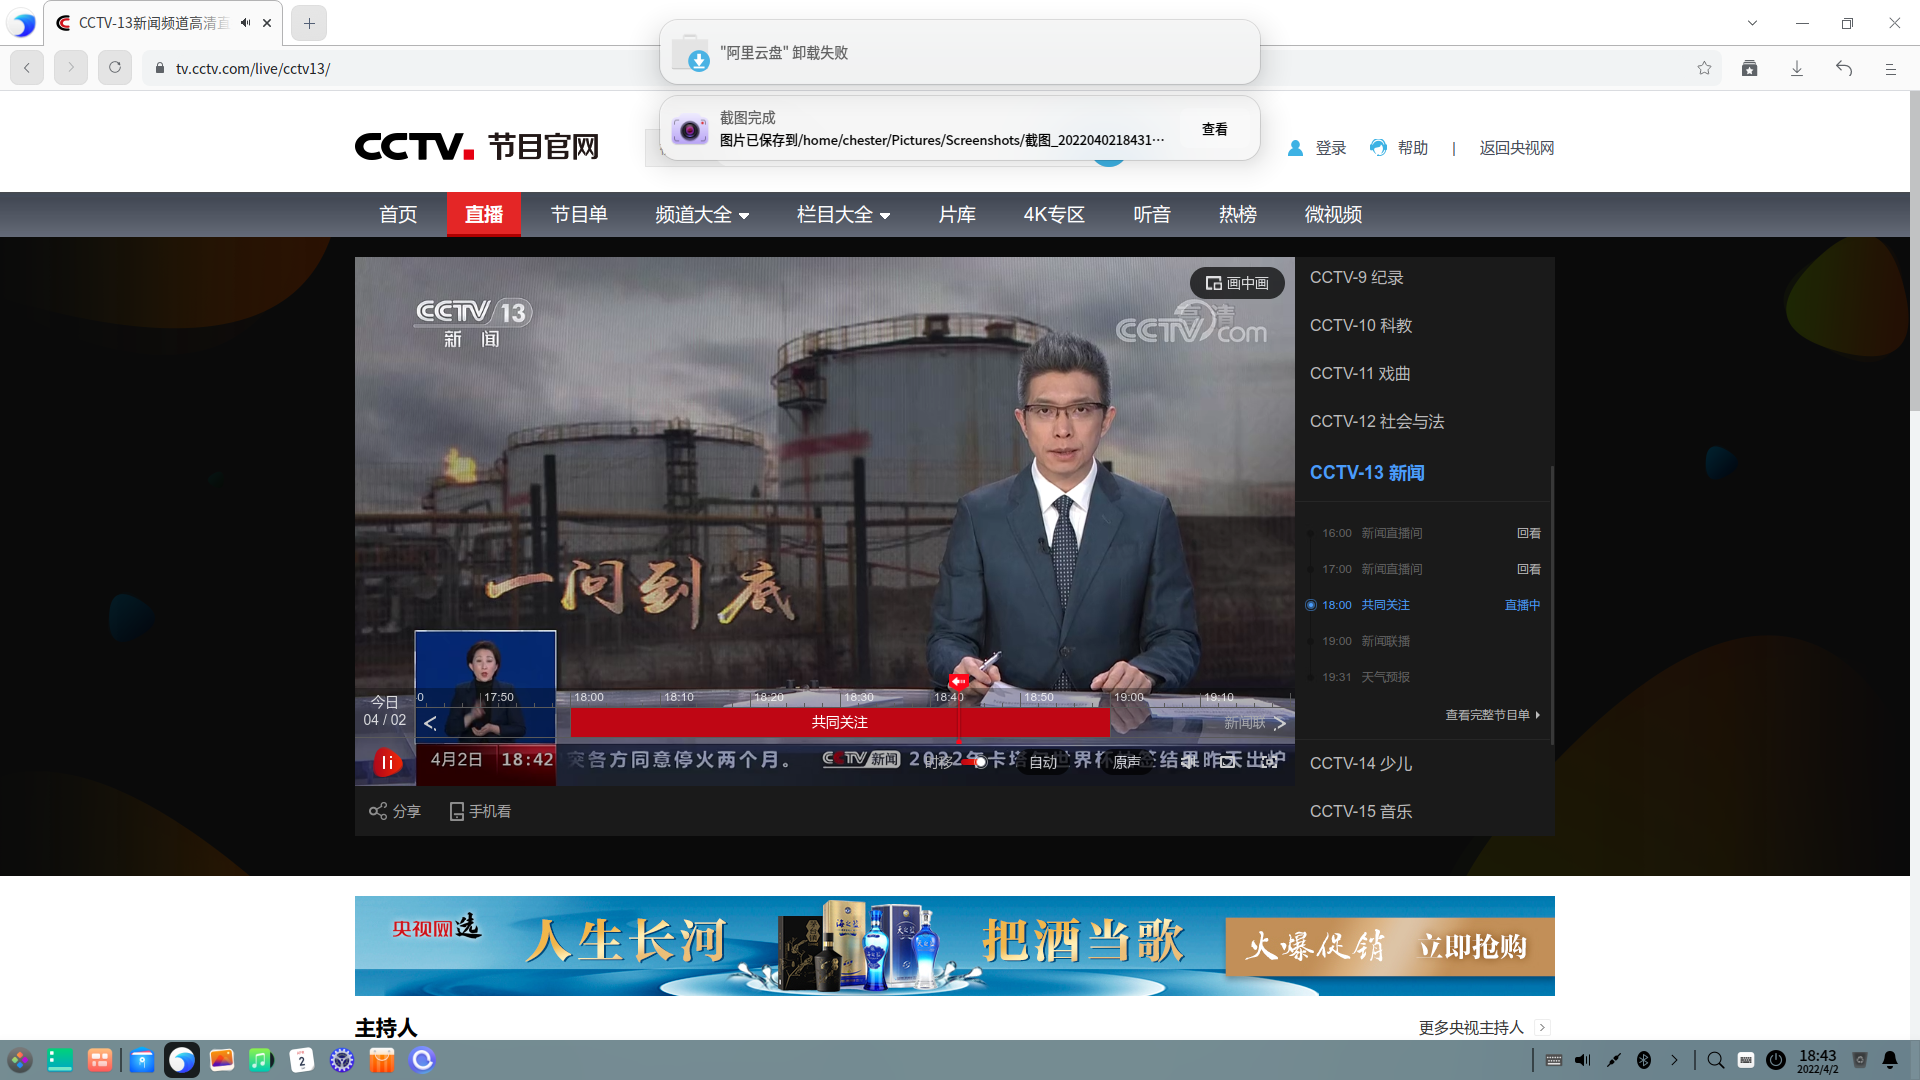Click 回看 for the 17:00 新闻直播间

[1529, 569]
